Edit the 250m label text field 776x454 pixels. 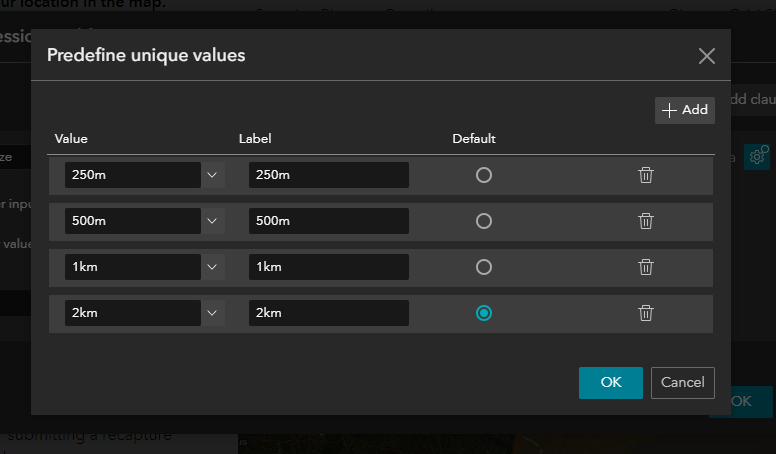tap(328, 175)
